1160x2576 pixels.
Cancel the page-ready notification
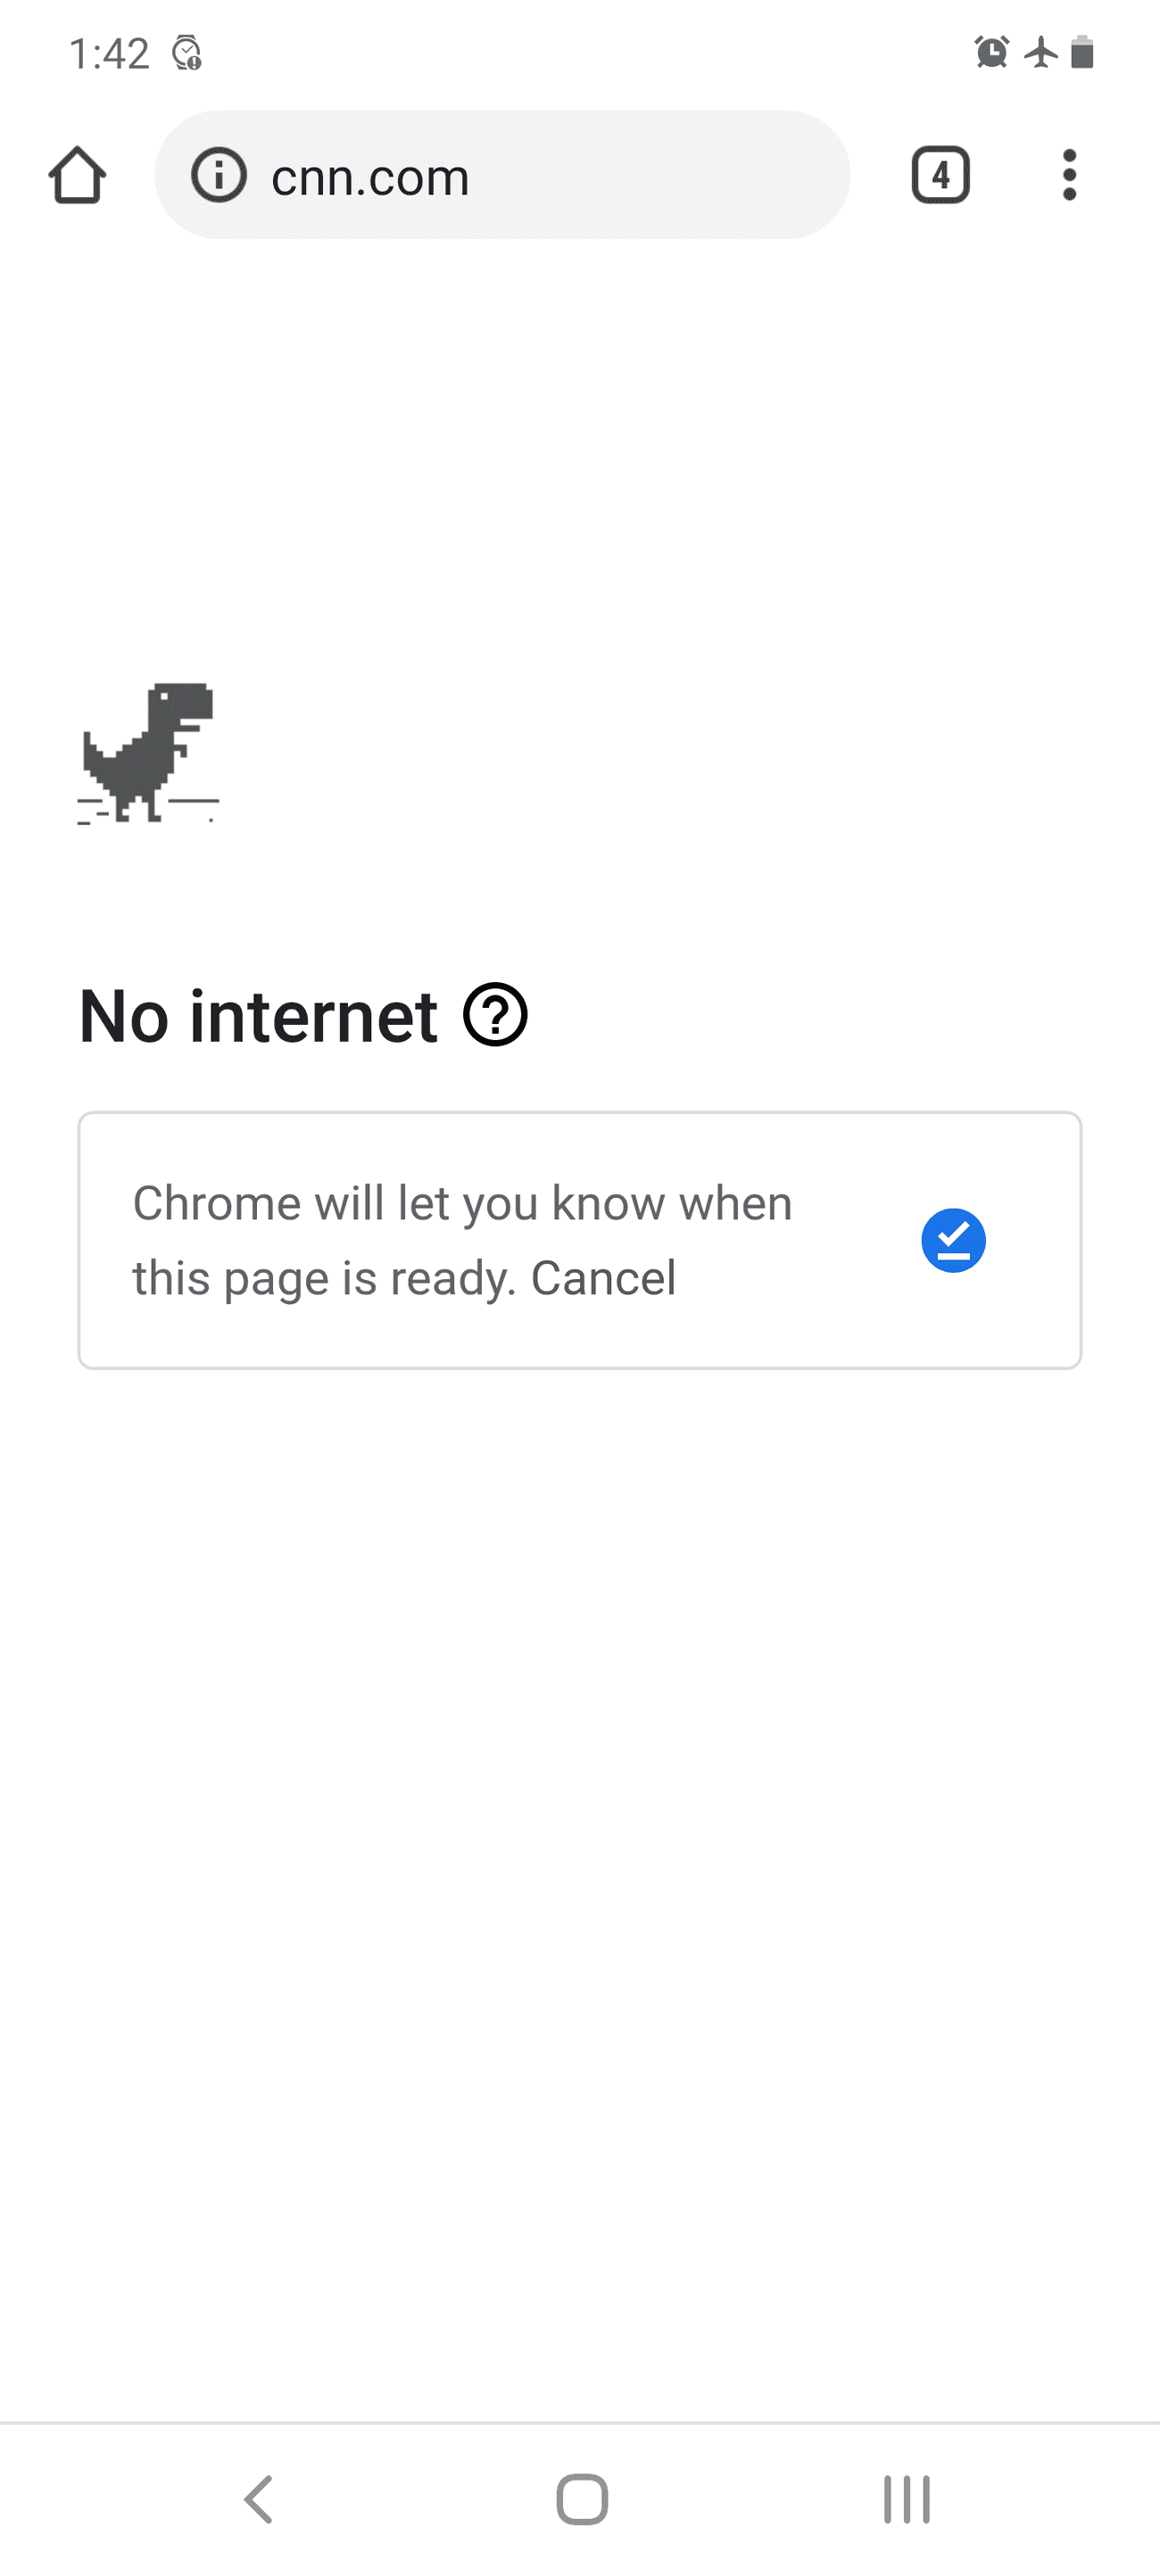(x=603, y=1278)
